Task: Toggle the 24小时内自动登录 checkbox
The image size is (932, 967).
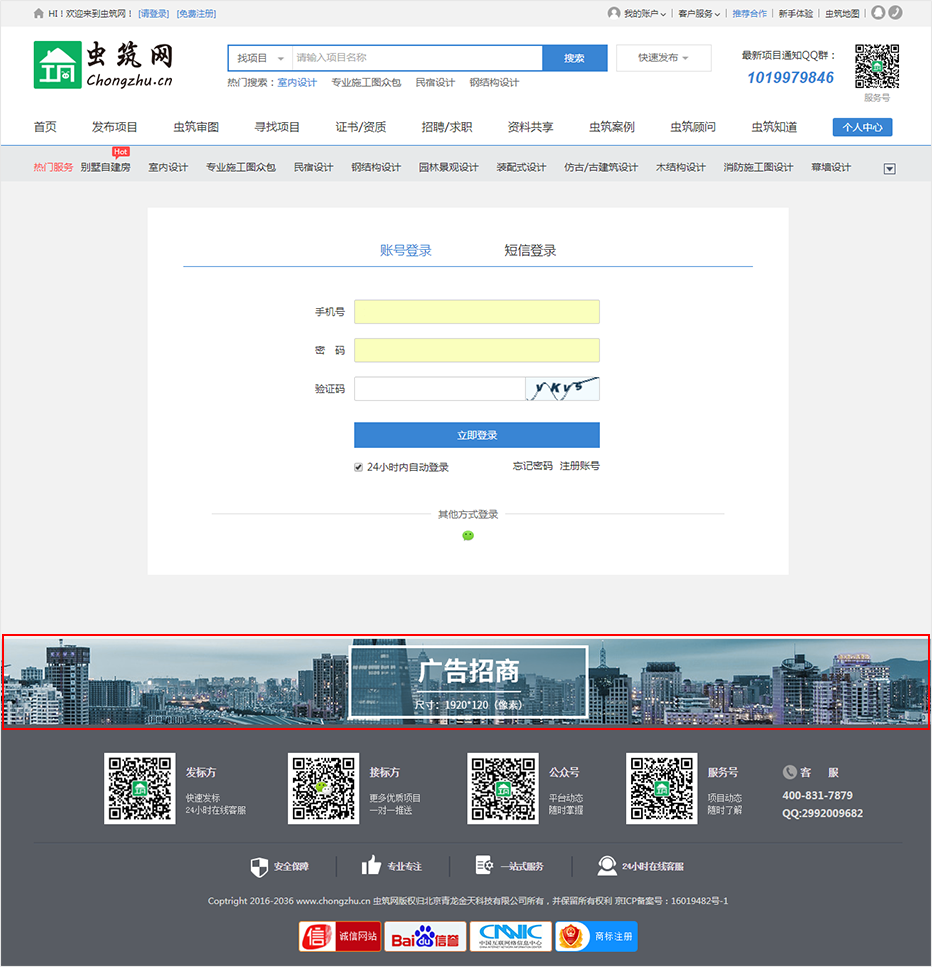Action: (x=359, y=467)
